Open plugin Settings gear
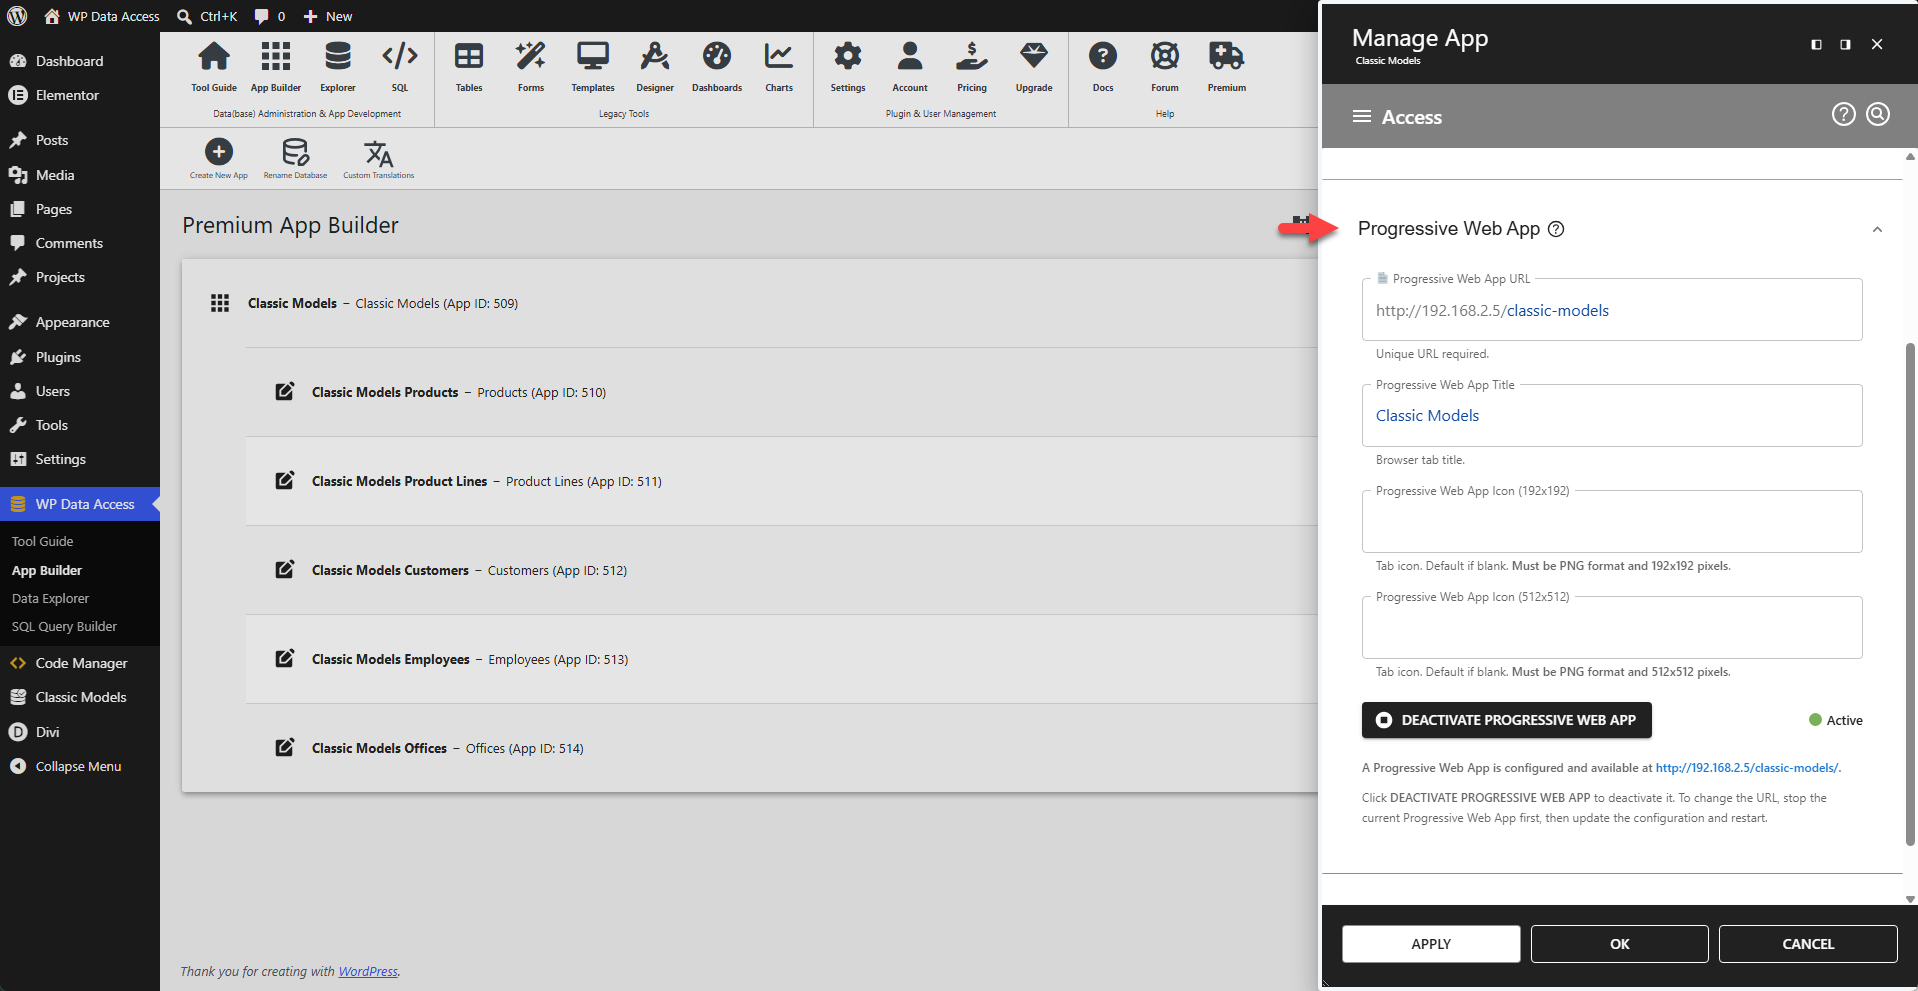 [848, 66]
